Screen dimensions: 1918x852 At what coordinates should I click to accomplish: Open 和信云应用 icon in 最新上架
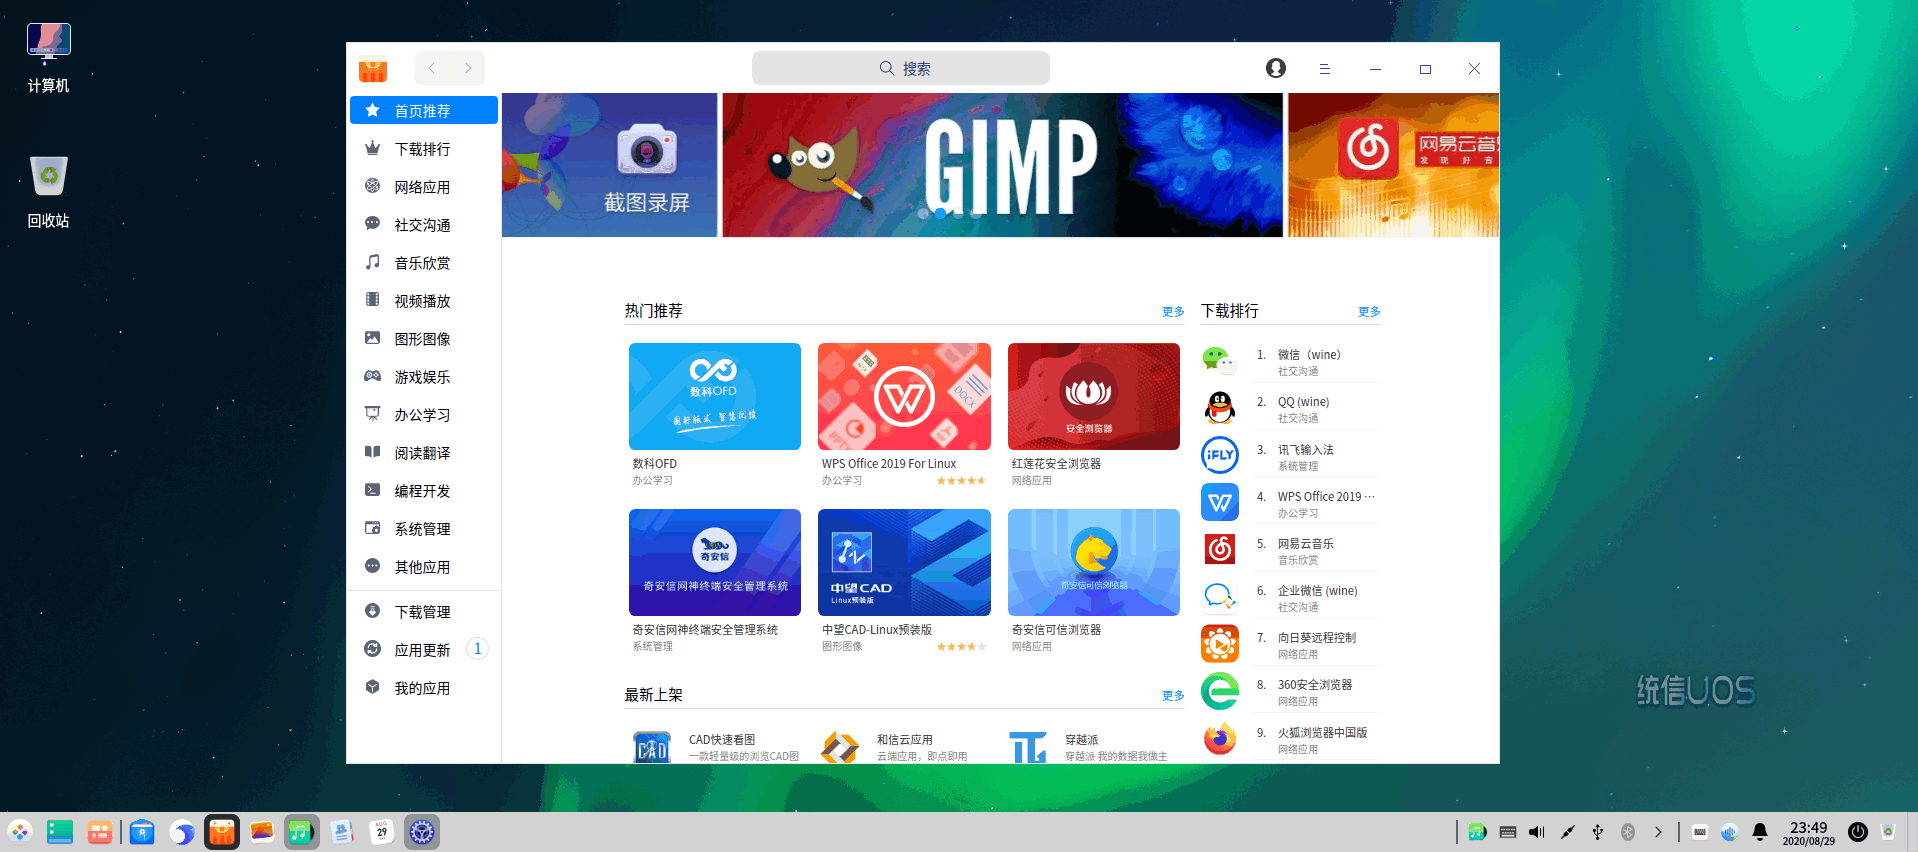coord(840,747)
